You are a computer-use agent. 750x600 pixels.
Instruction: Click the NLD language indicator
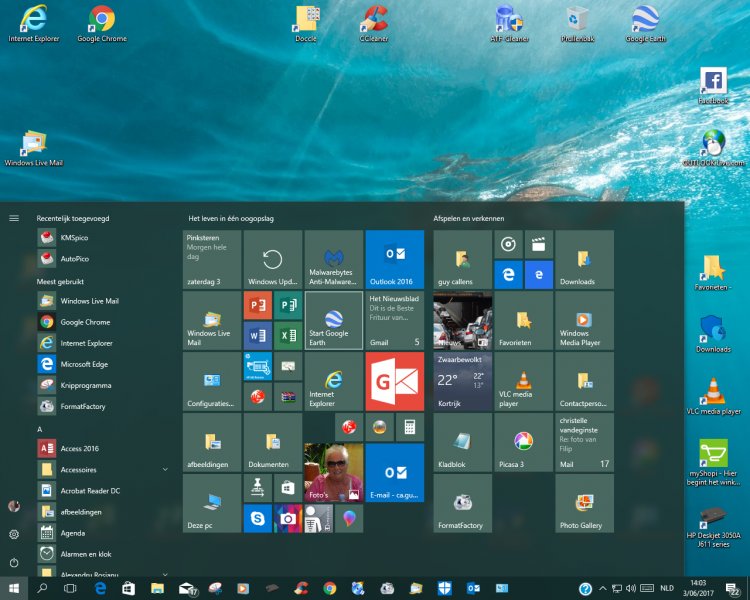[667, 589]
